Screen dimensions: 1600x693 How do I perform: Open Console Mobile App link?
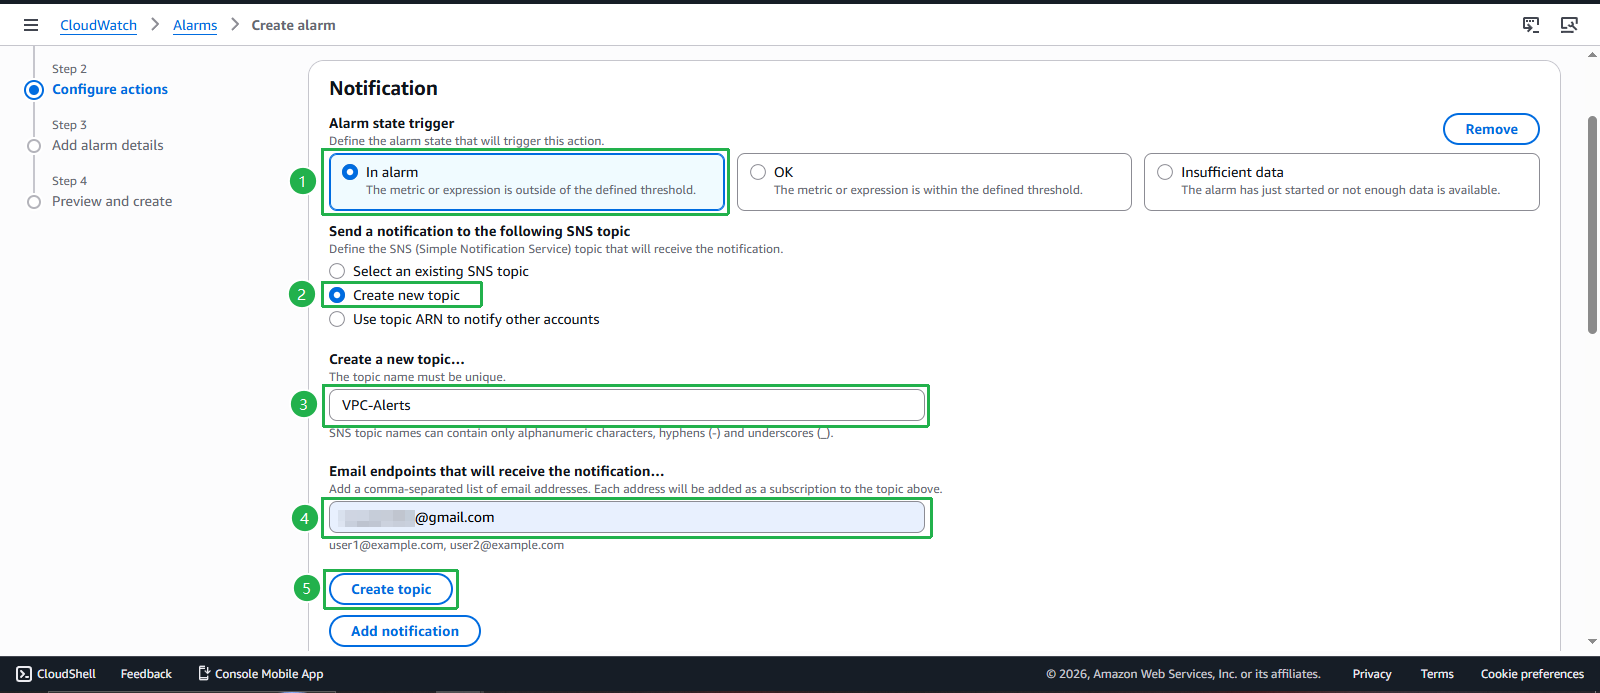pyautogui.click(x=261, y=674)
